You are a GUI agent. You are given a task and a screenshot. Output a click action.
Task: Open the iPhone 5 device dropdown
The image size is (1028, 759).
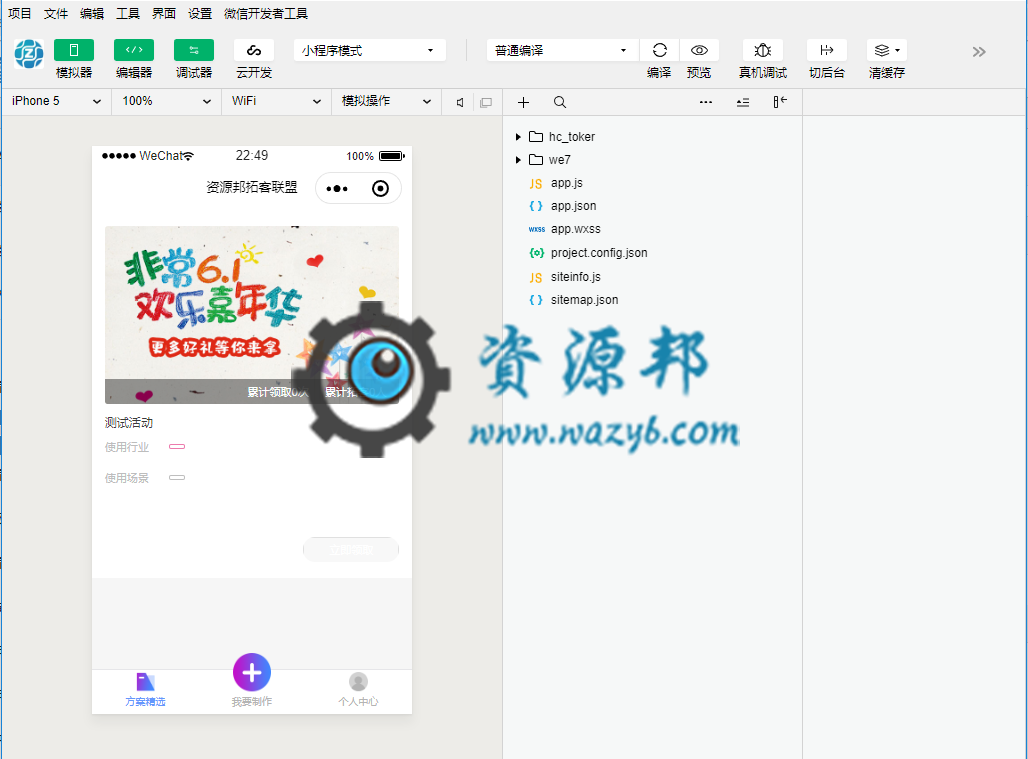click(56, 101)
